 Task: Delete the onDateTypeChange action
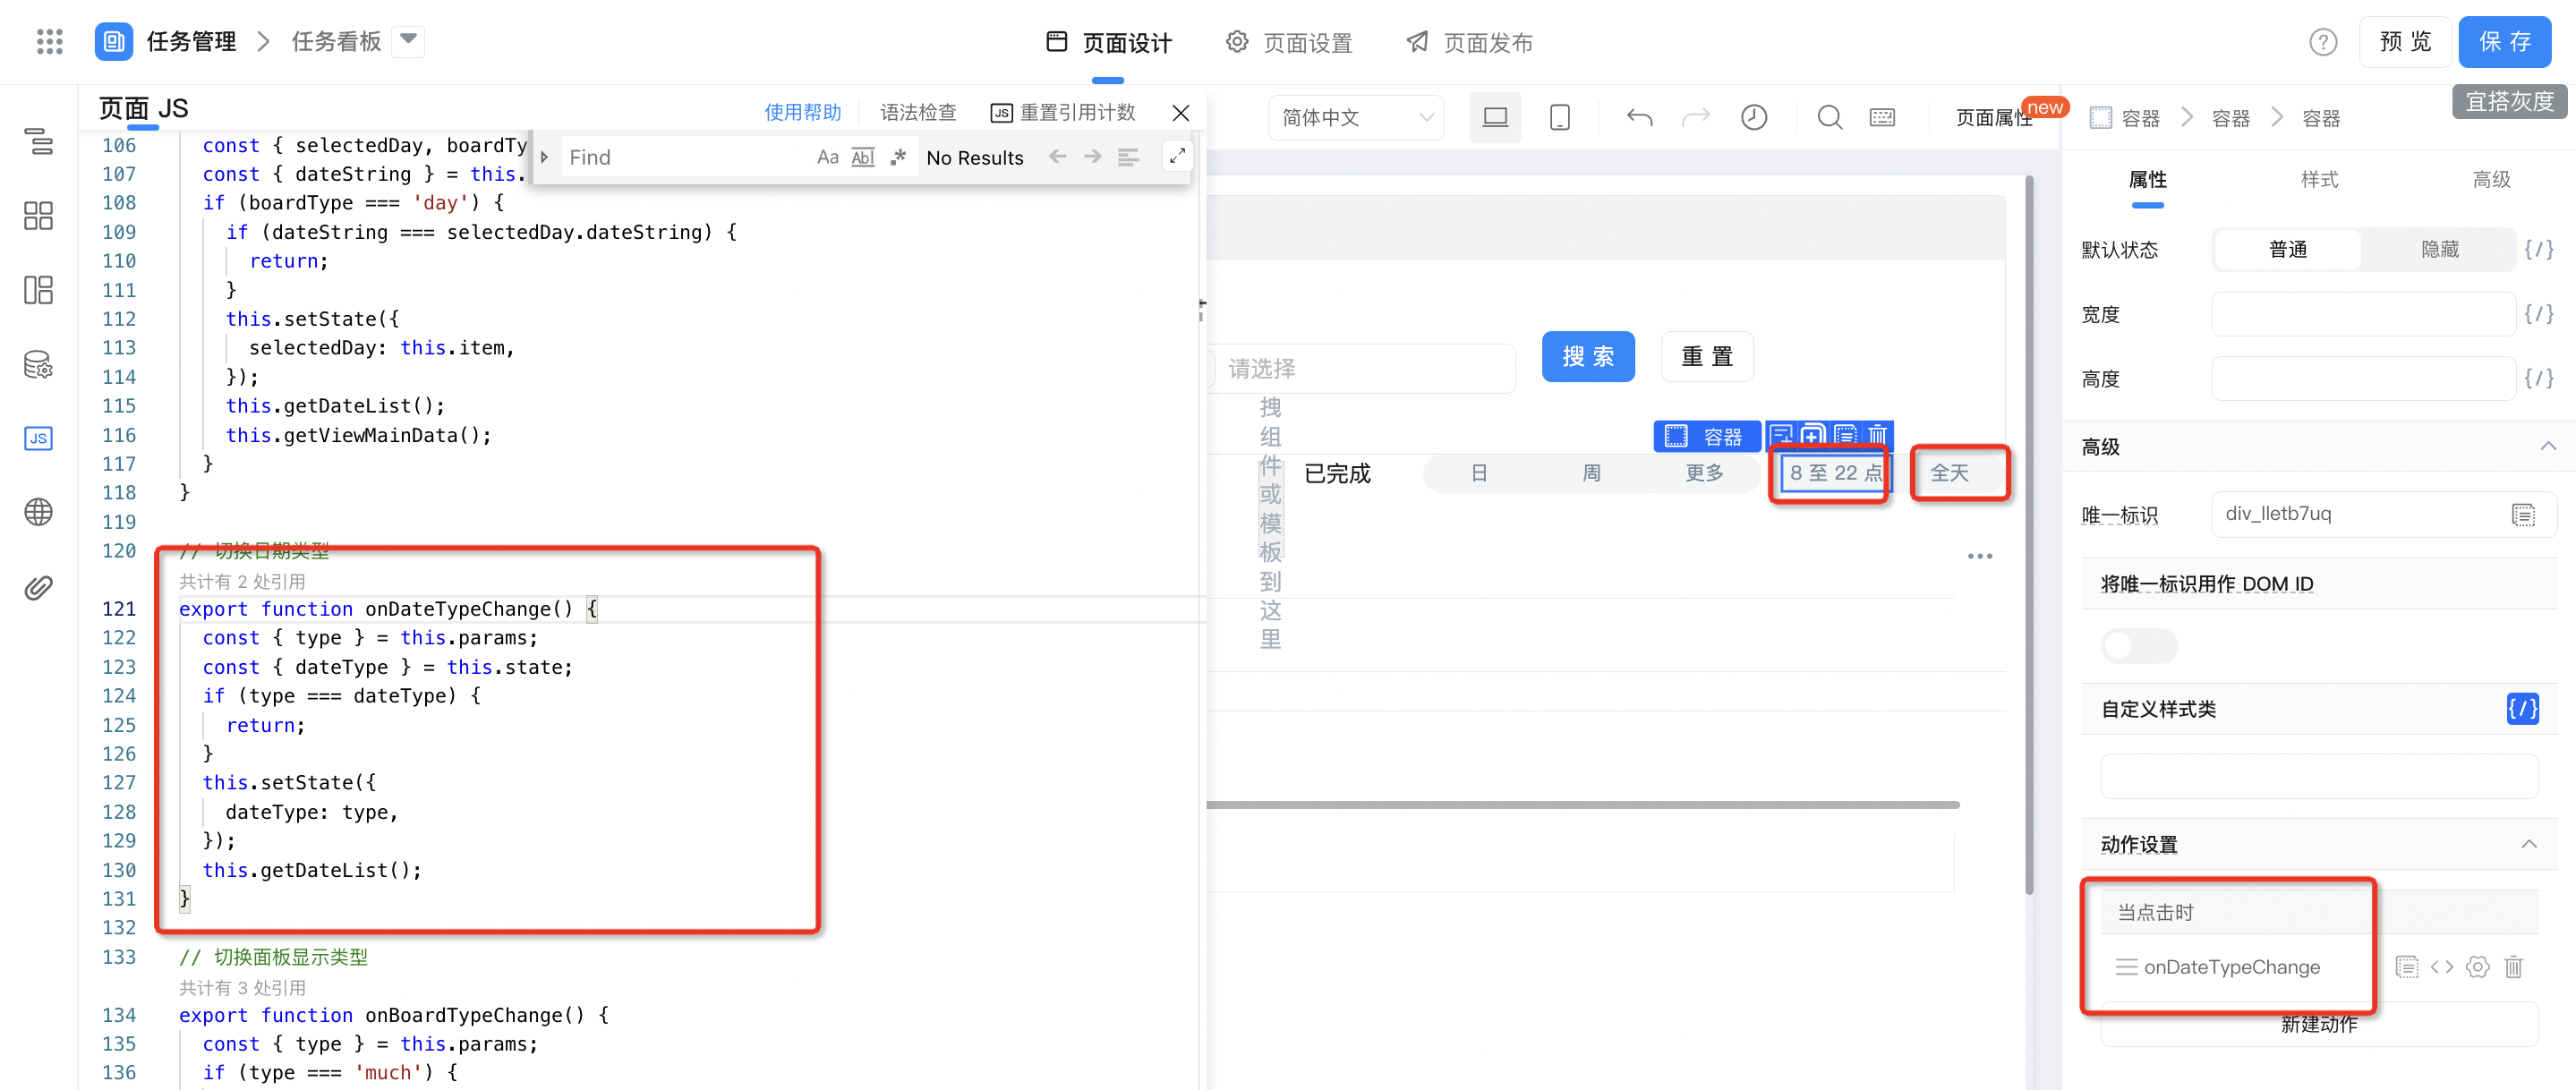coord(2513,966)
